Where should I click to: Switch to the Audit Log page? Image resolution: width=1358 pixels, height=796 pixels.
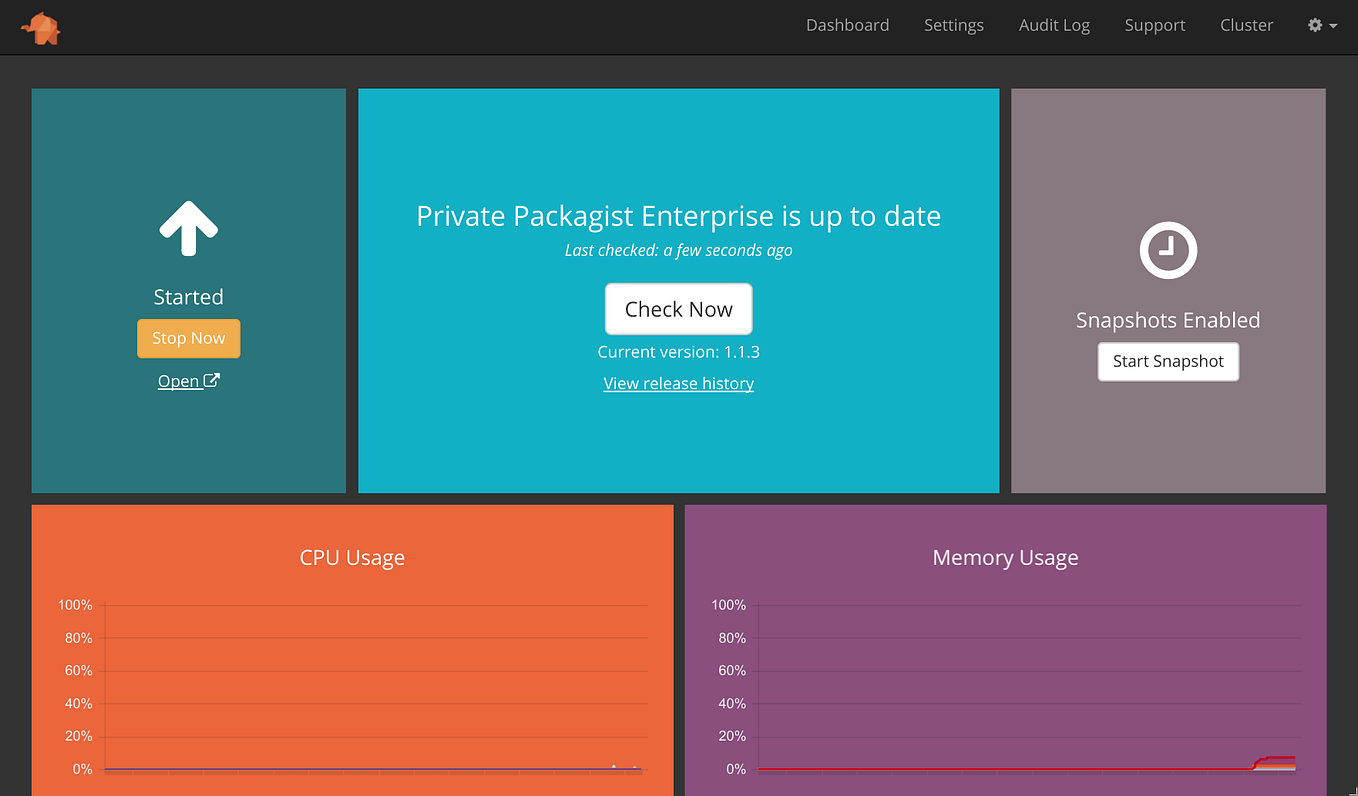click(x=1054, y=25)
